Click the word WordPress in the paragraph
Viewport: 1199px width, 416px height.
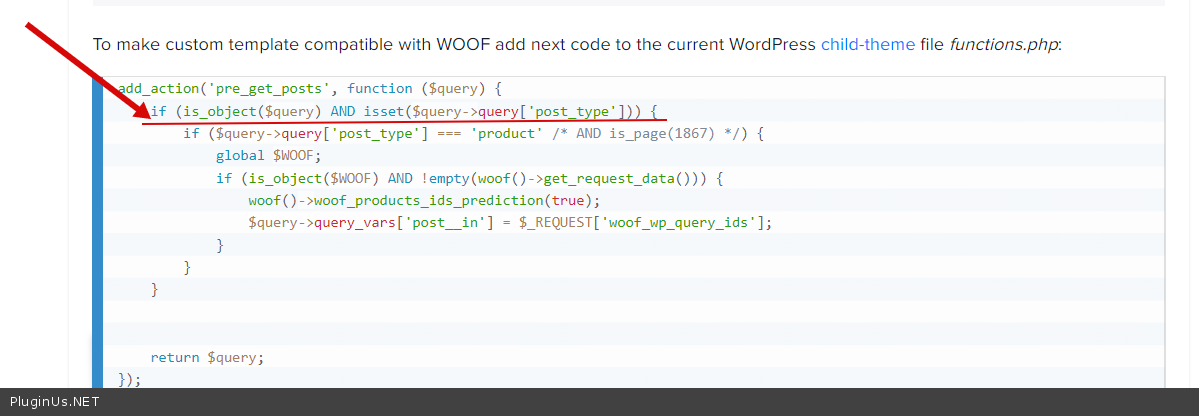(x=772, y=45)
